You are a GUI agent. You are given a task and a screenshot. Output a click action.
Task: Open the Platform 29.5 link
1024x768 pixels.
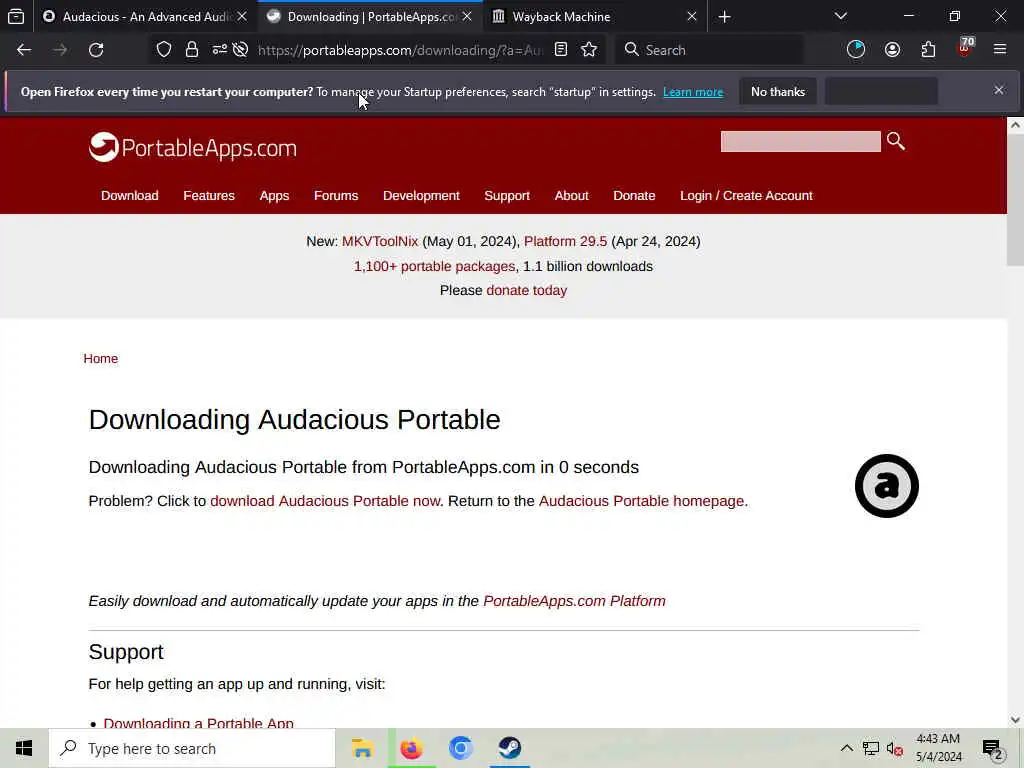click(x=566, y=241)
